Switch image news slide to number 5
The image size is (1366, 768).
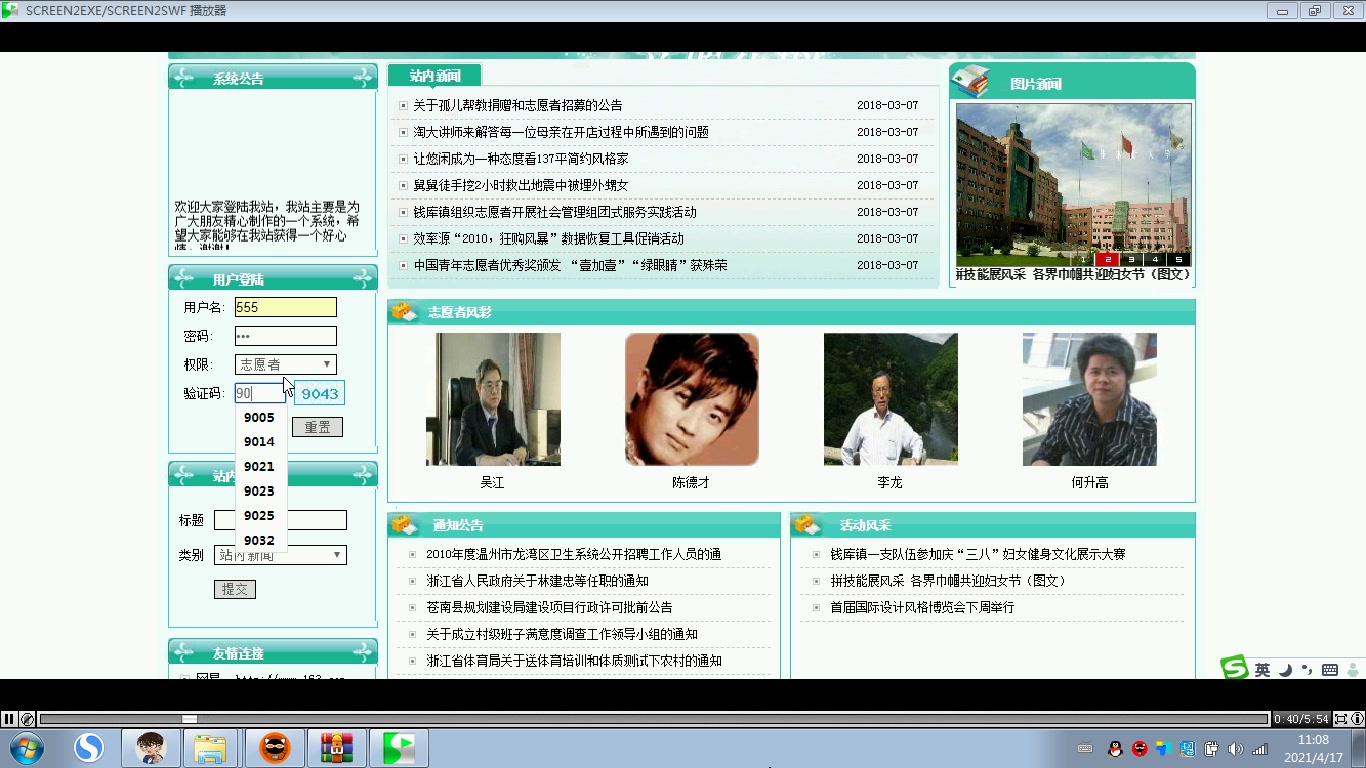click(x=1179, y=259)
